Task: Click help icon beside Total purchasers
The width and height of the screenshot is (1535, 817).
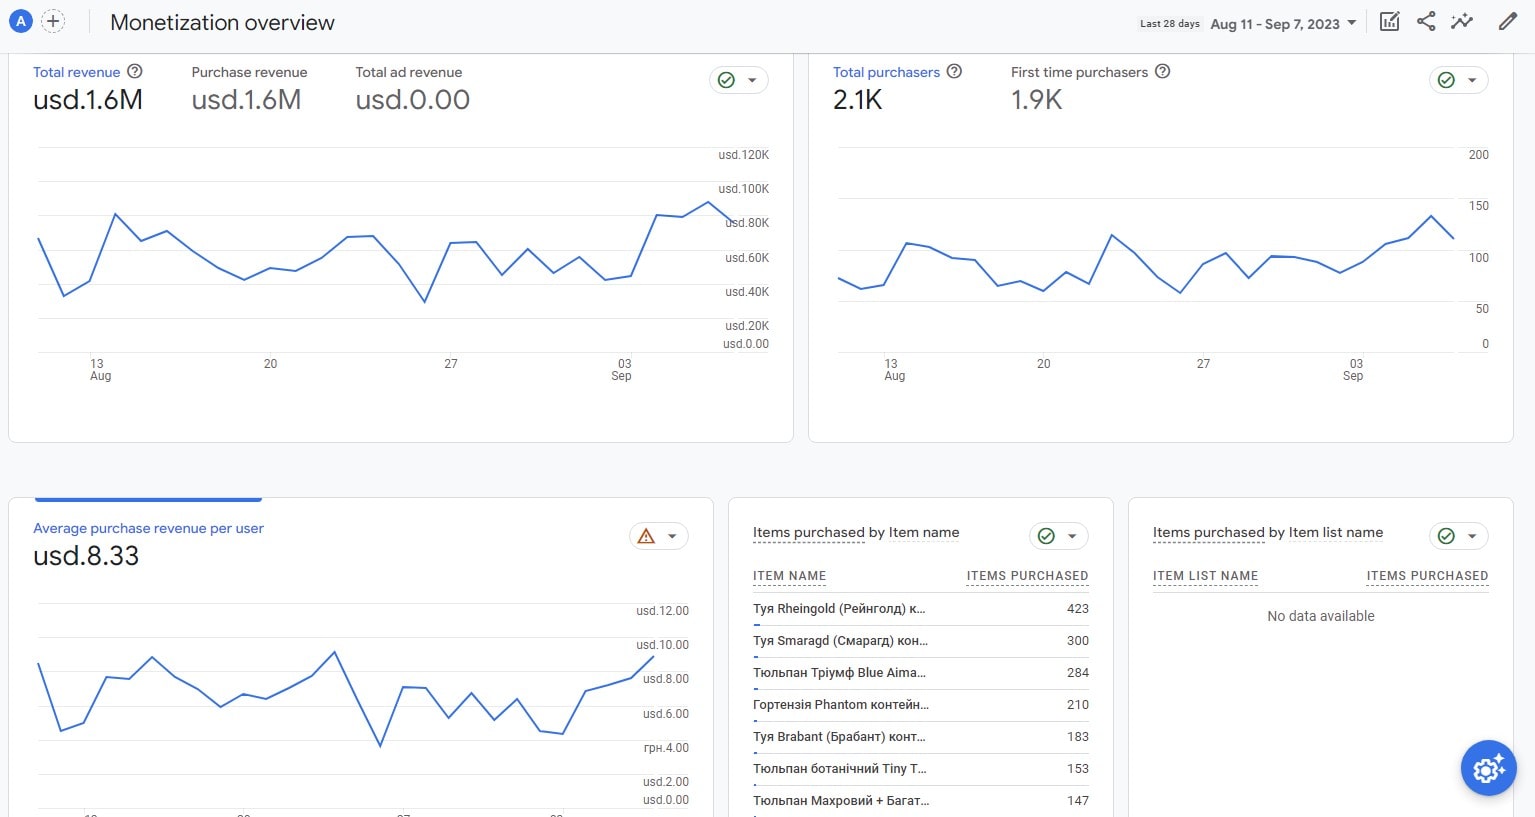Action: click(954, 72)
